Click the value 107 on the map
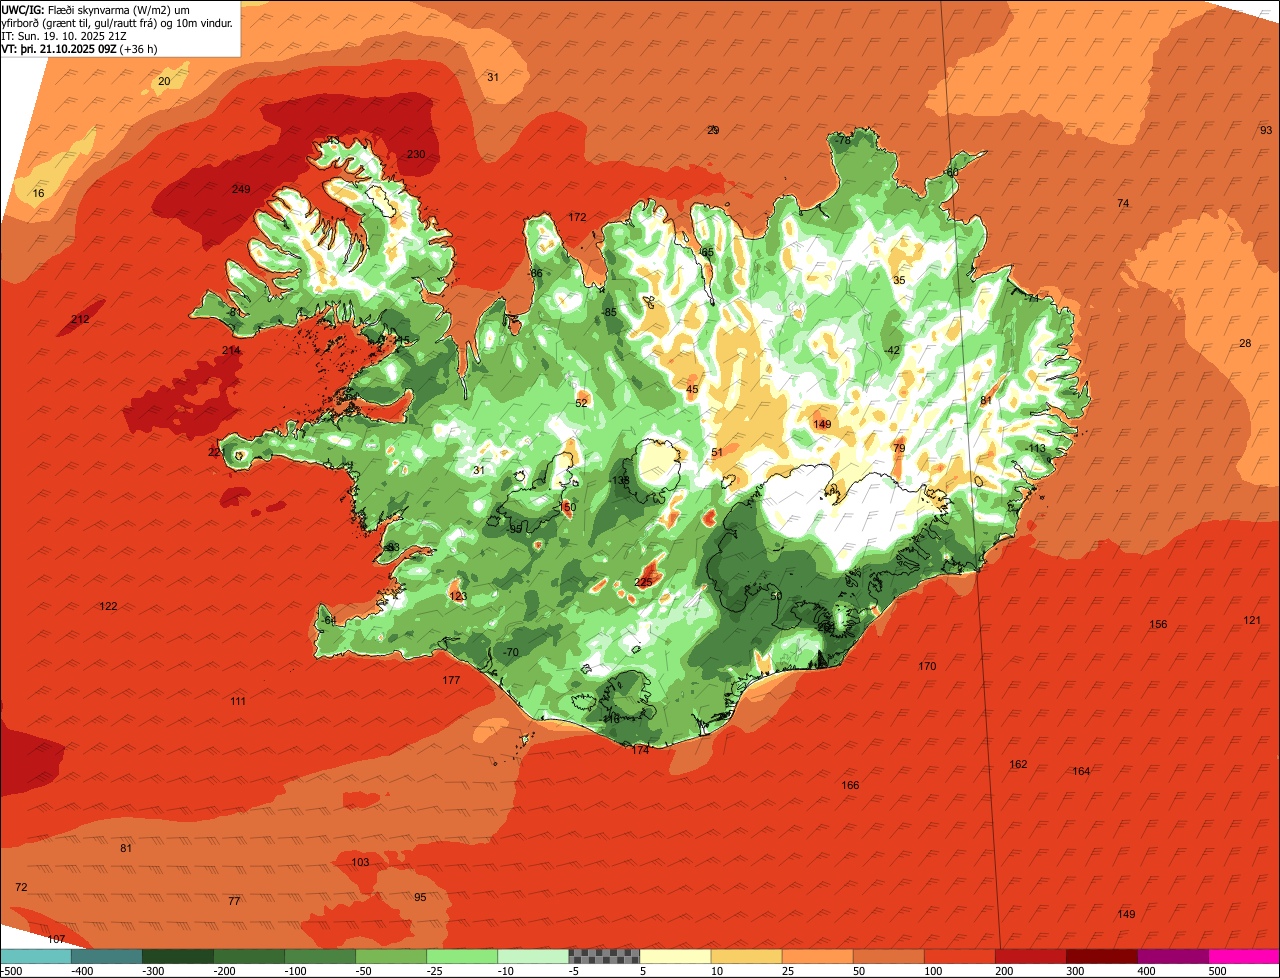The height and width of the screenshot is (978, 1280). 56,939
